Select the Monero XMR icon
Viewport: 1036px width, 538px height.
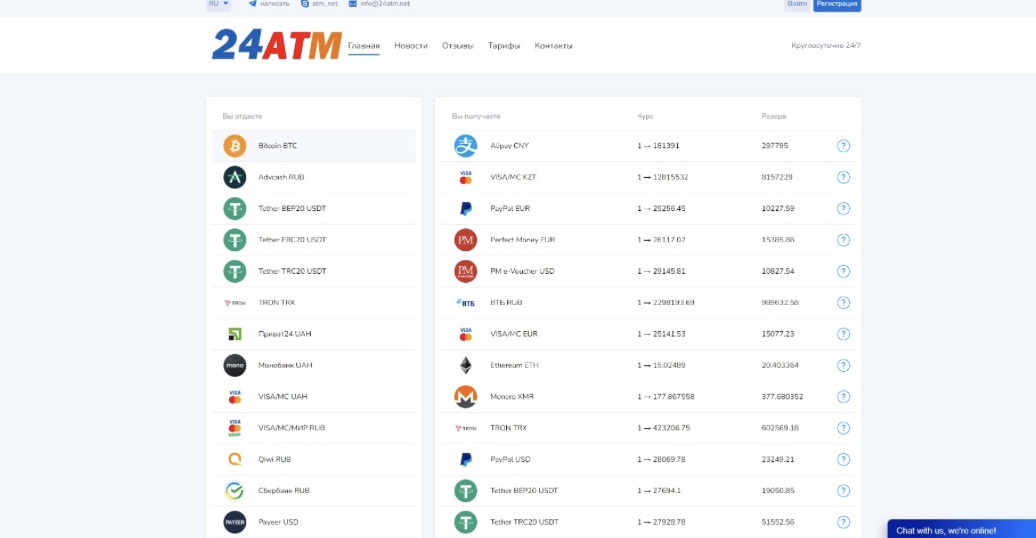(465, 397)
